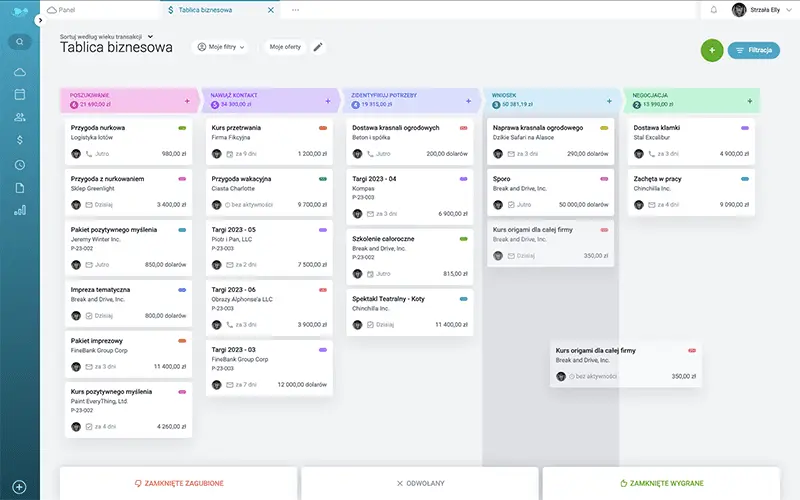The height and width of the screenshot is (500, 800).
Task: Switch to the Panel tab
Action: pos(61,10)
